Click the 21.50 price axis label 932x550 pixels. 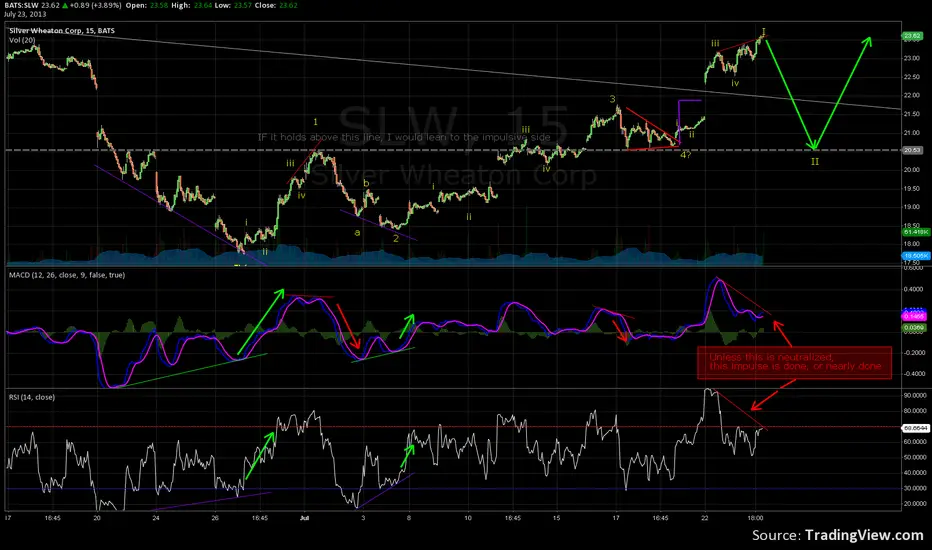click(x=912, y=114)
